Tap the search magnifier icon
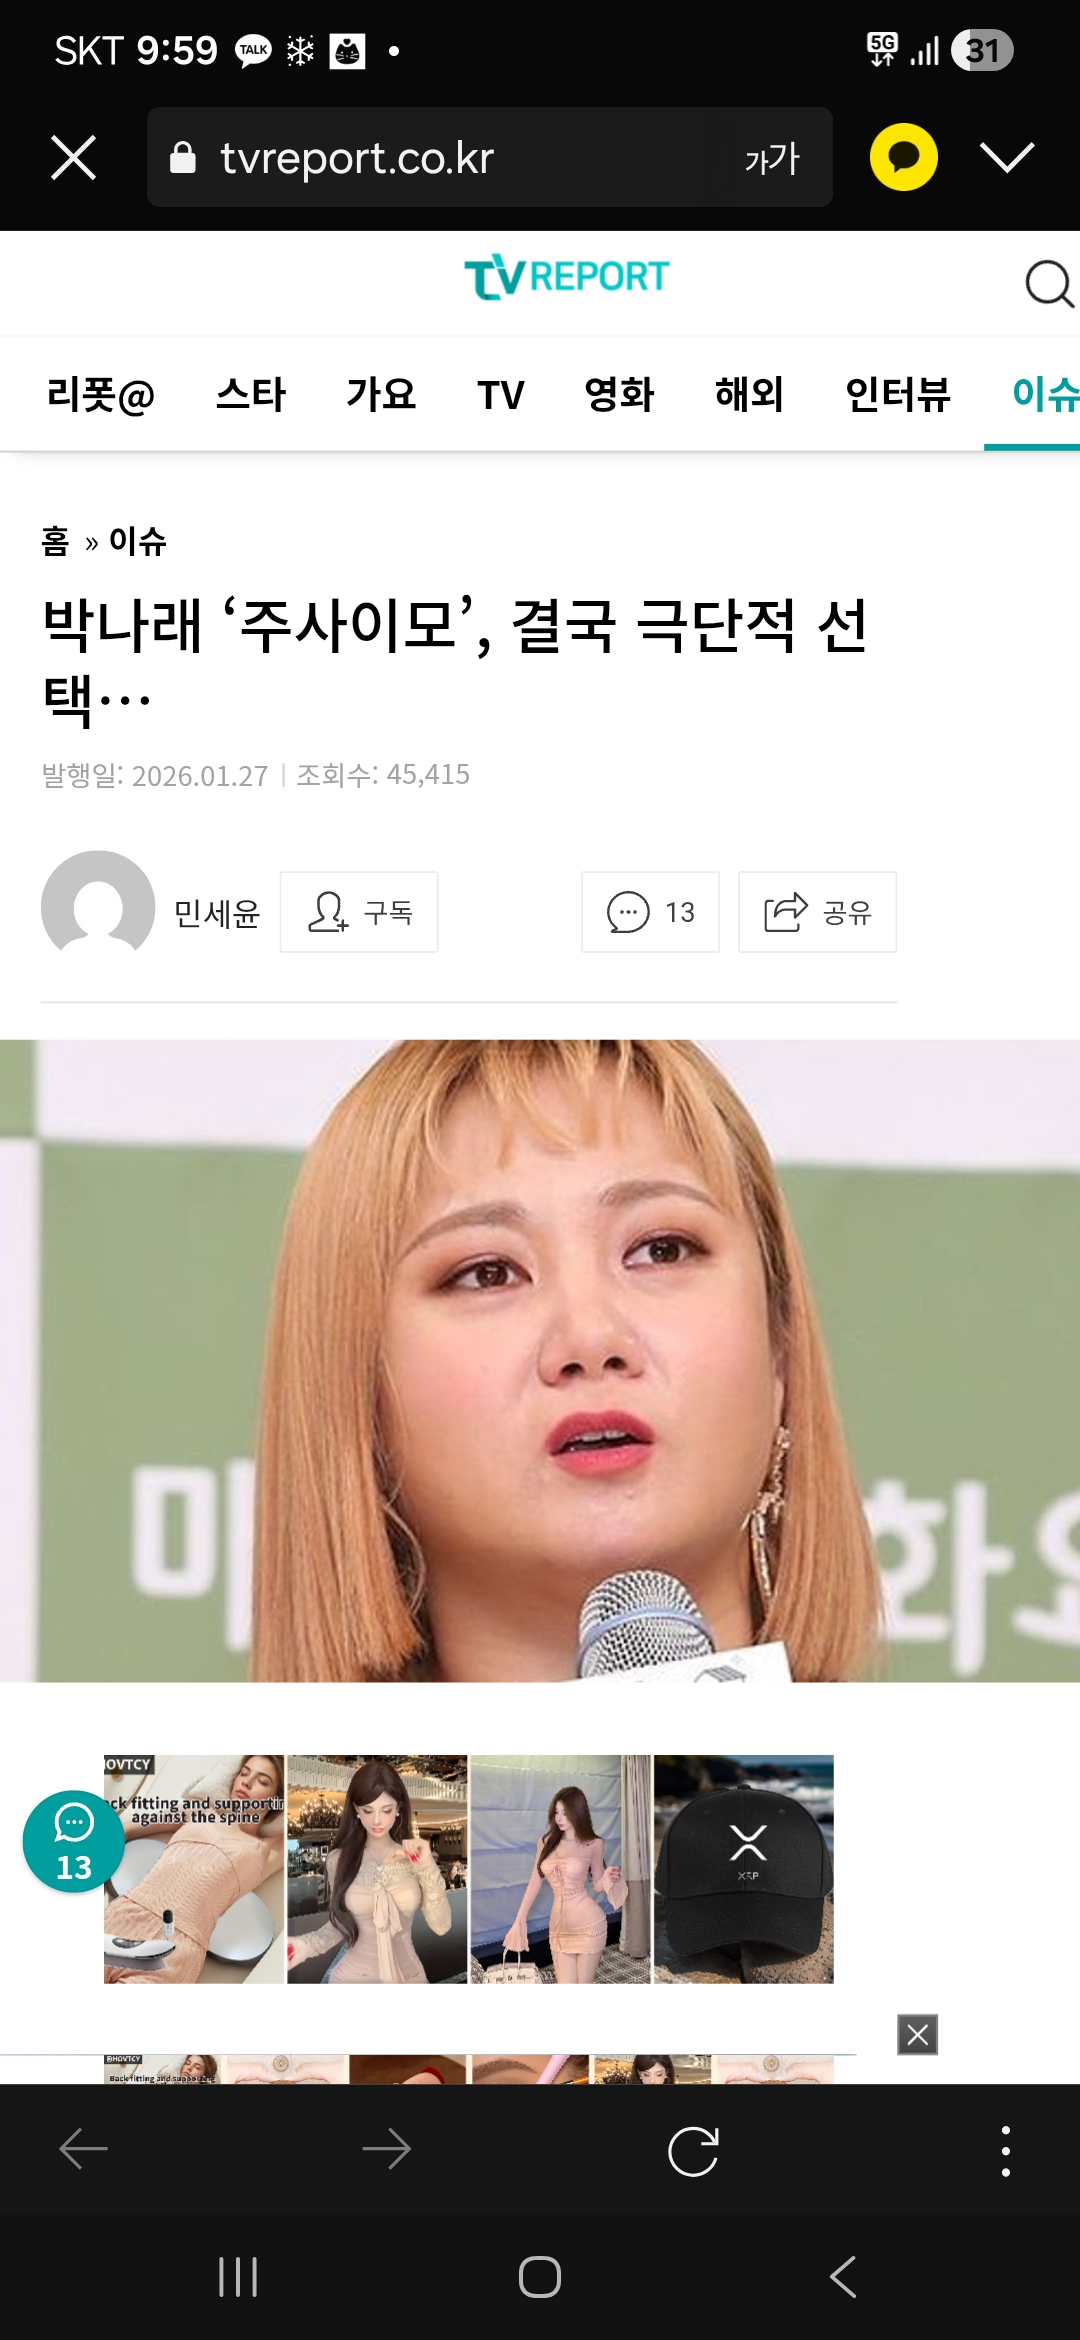Viewport: 1080px width, 2340px height. coord(1049,284)
